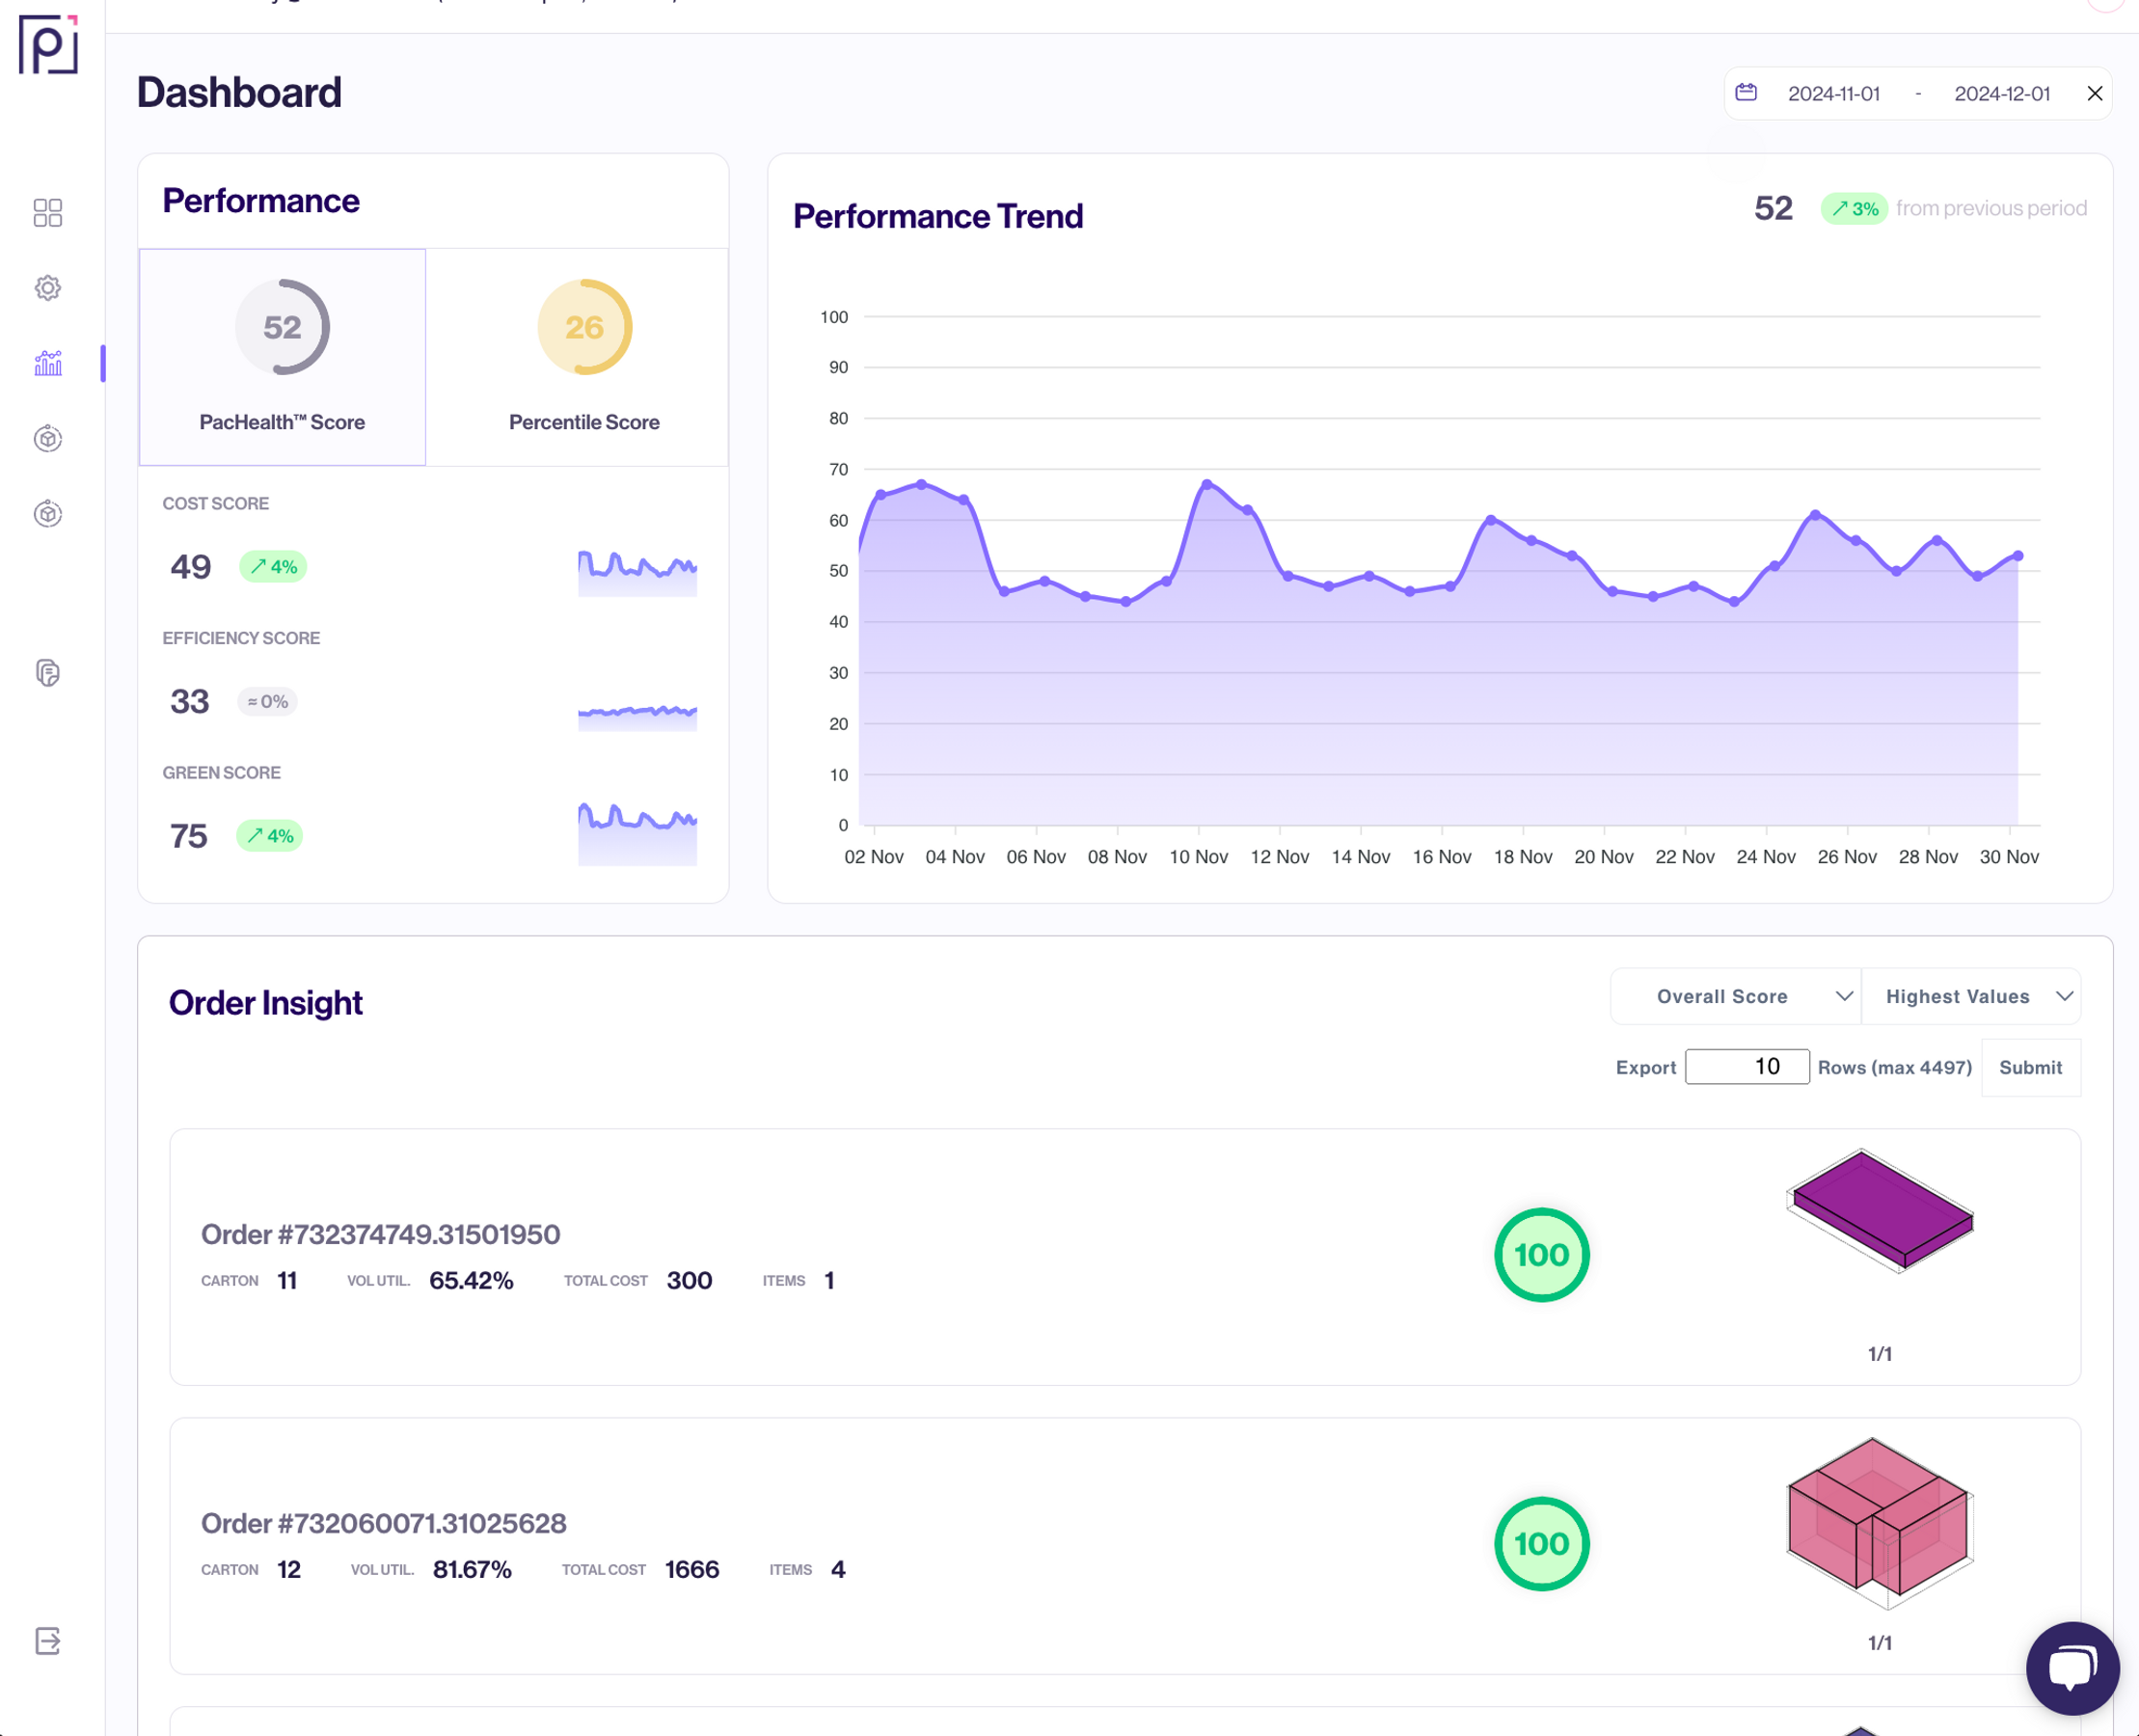
Task: Click the second package cube sidebar icon
Action: (48, 514)
